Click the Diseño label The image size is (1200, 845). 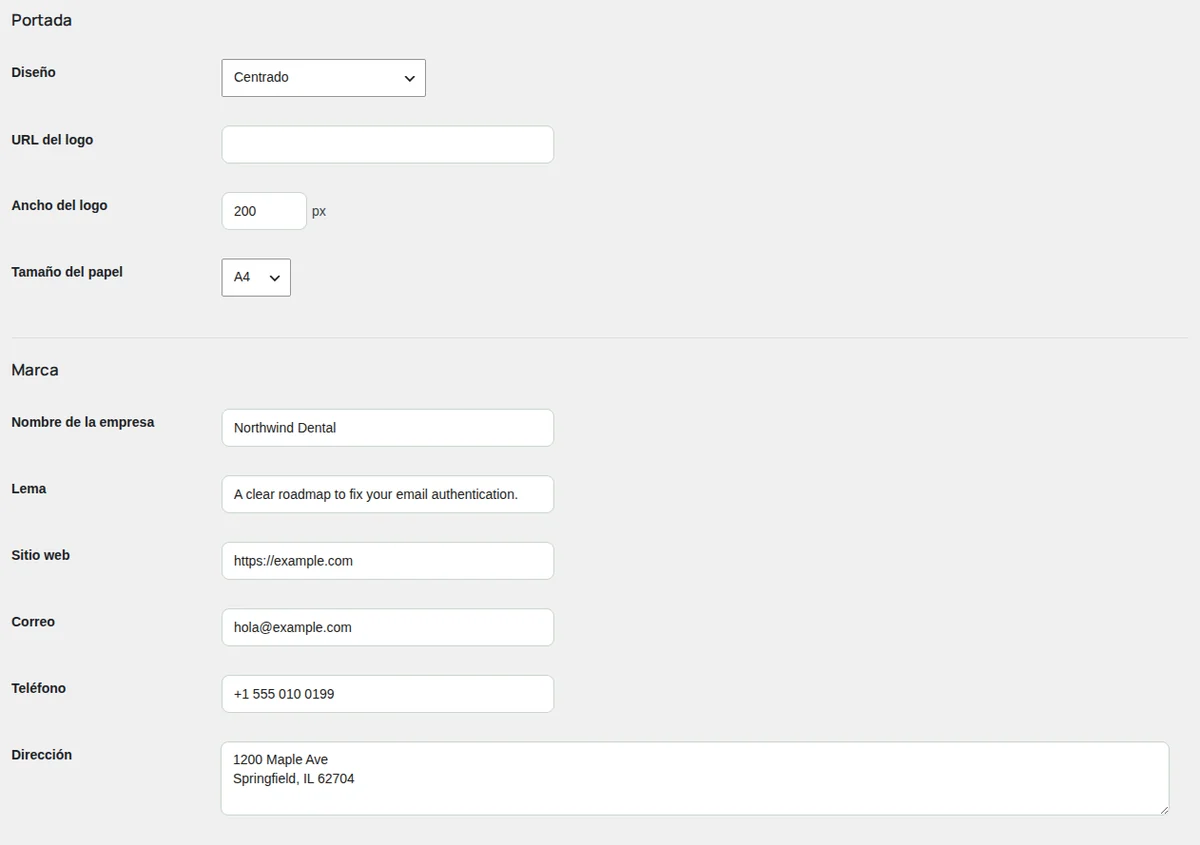tap(34, 73)
